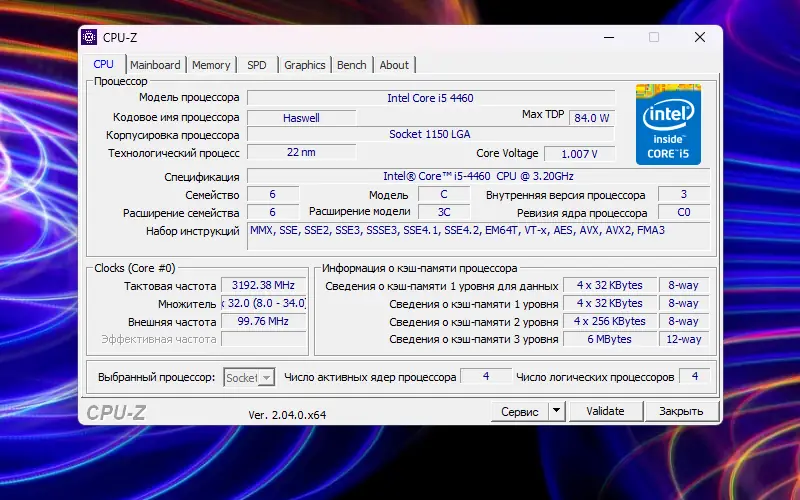Screen dimensions: 800x500
Task: Click the Семейство value 6
Action: (273, 194)
